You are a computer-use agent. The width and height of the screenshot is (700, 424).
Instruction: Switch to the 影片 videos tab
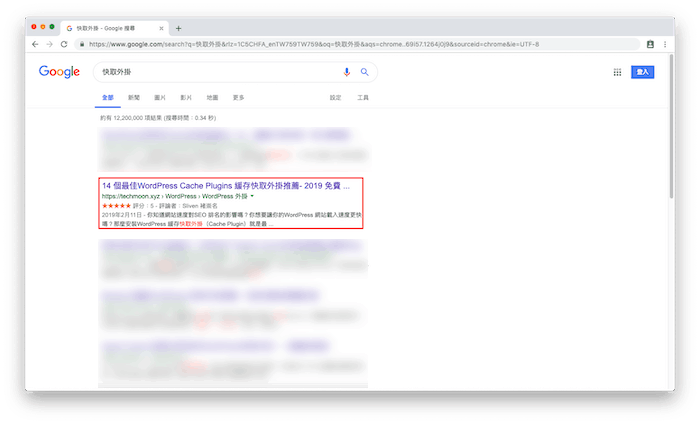[x=186, y=98]
